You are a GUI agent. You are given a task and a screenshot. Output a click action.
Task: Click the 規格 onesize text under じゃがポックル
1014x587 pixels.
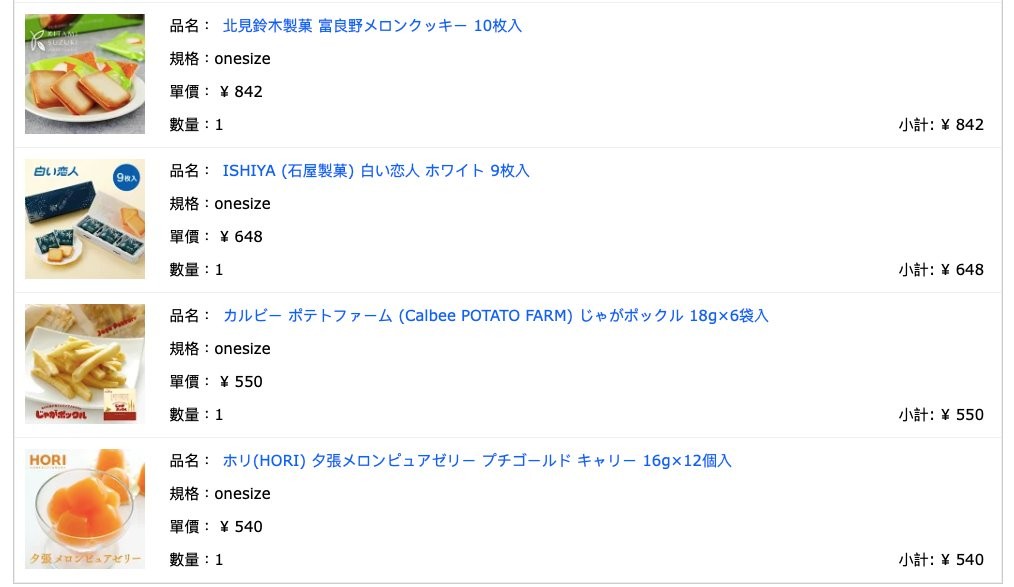pos(220,348)
